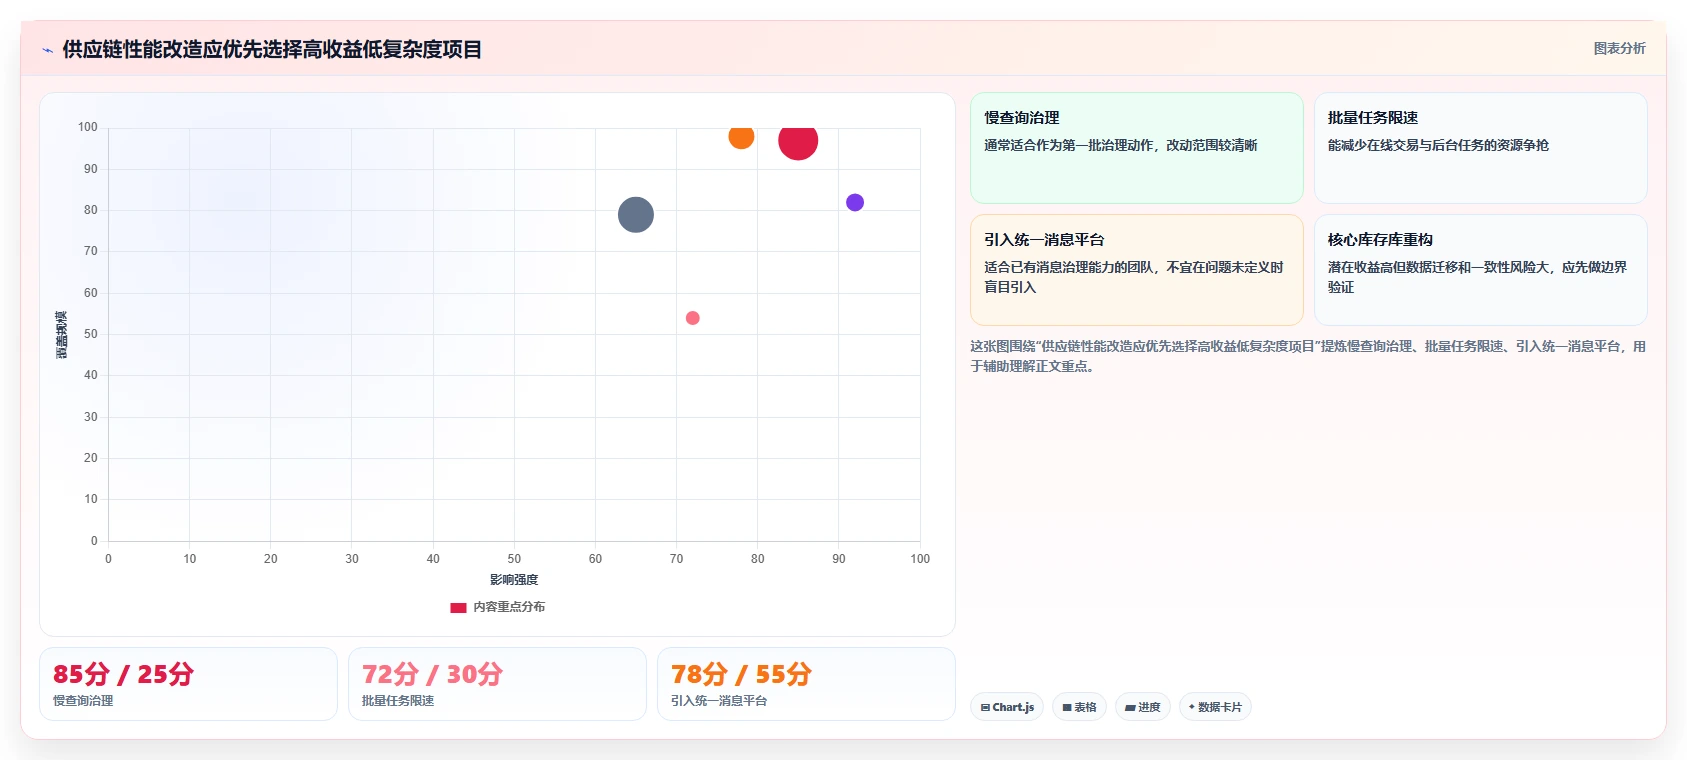
Task: Select the gray-blue bubble on chart
Action: coord(636,214)
